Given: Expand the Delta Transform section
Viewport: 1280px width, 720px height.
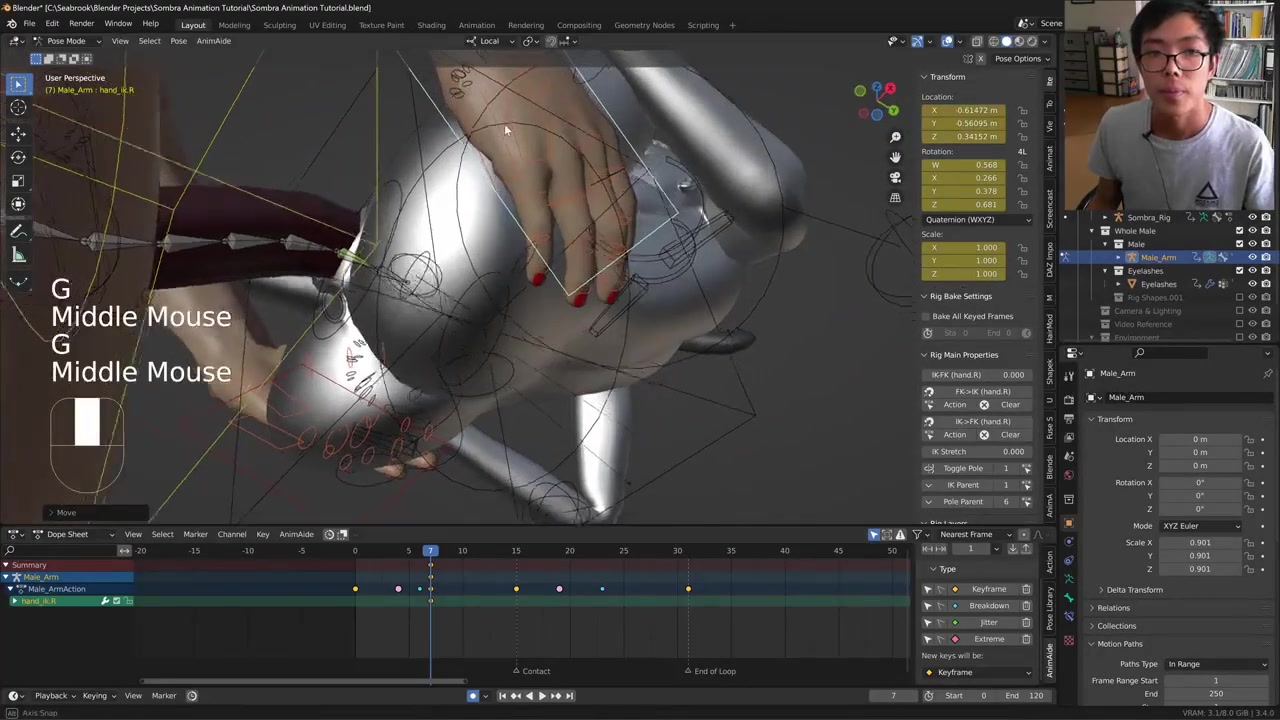Looking at the screenshot, I should (1134, 590).
